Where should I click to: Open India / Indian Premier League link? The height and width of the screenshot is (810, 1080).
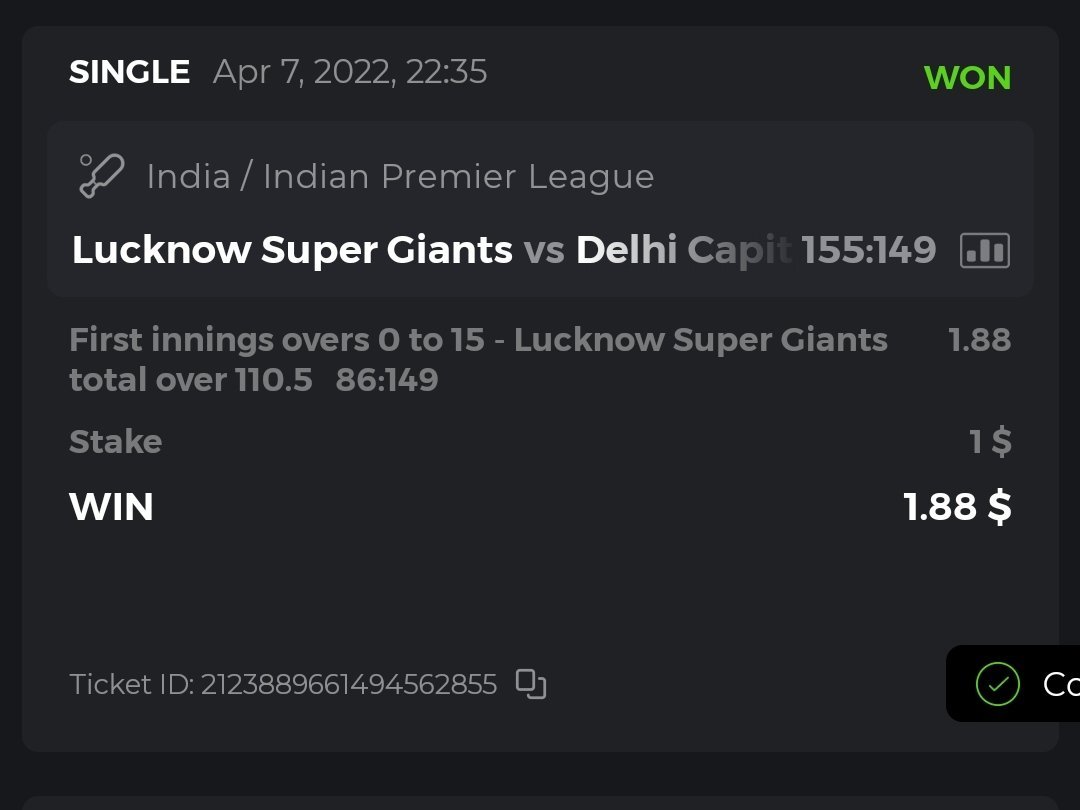(x=400, y=177)
